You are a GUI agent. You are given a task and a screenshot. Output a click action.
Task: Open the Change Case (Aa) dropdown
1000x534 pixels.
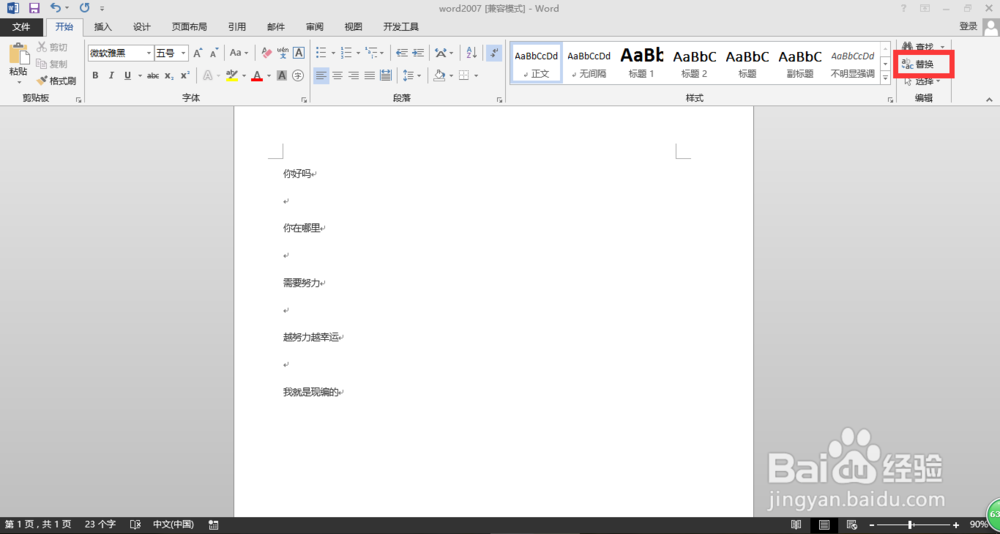tap(239, 53)
